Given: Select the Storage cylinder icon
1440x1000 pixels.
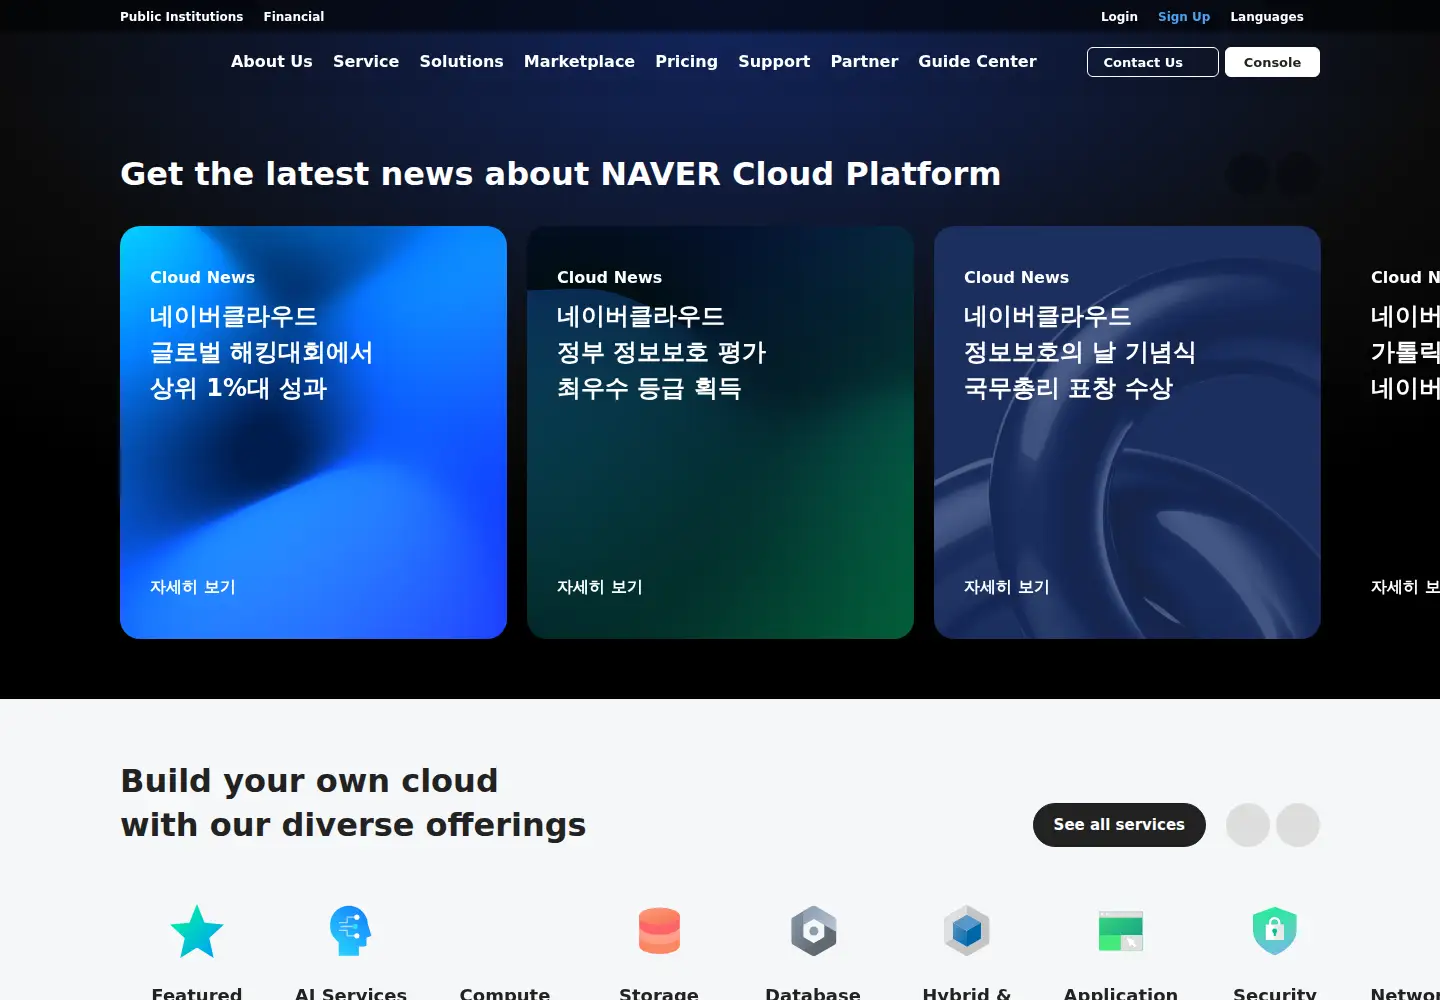Looking at the screenshot, I should tap(659, 931).
